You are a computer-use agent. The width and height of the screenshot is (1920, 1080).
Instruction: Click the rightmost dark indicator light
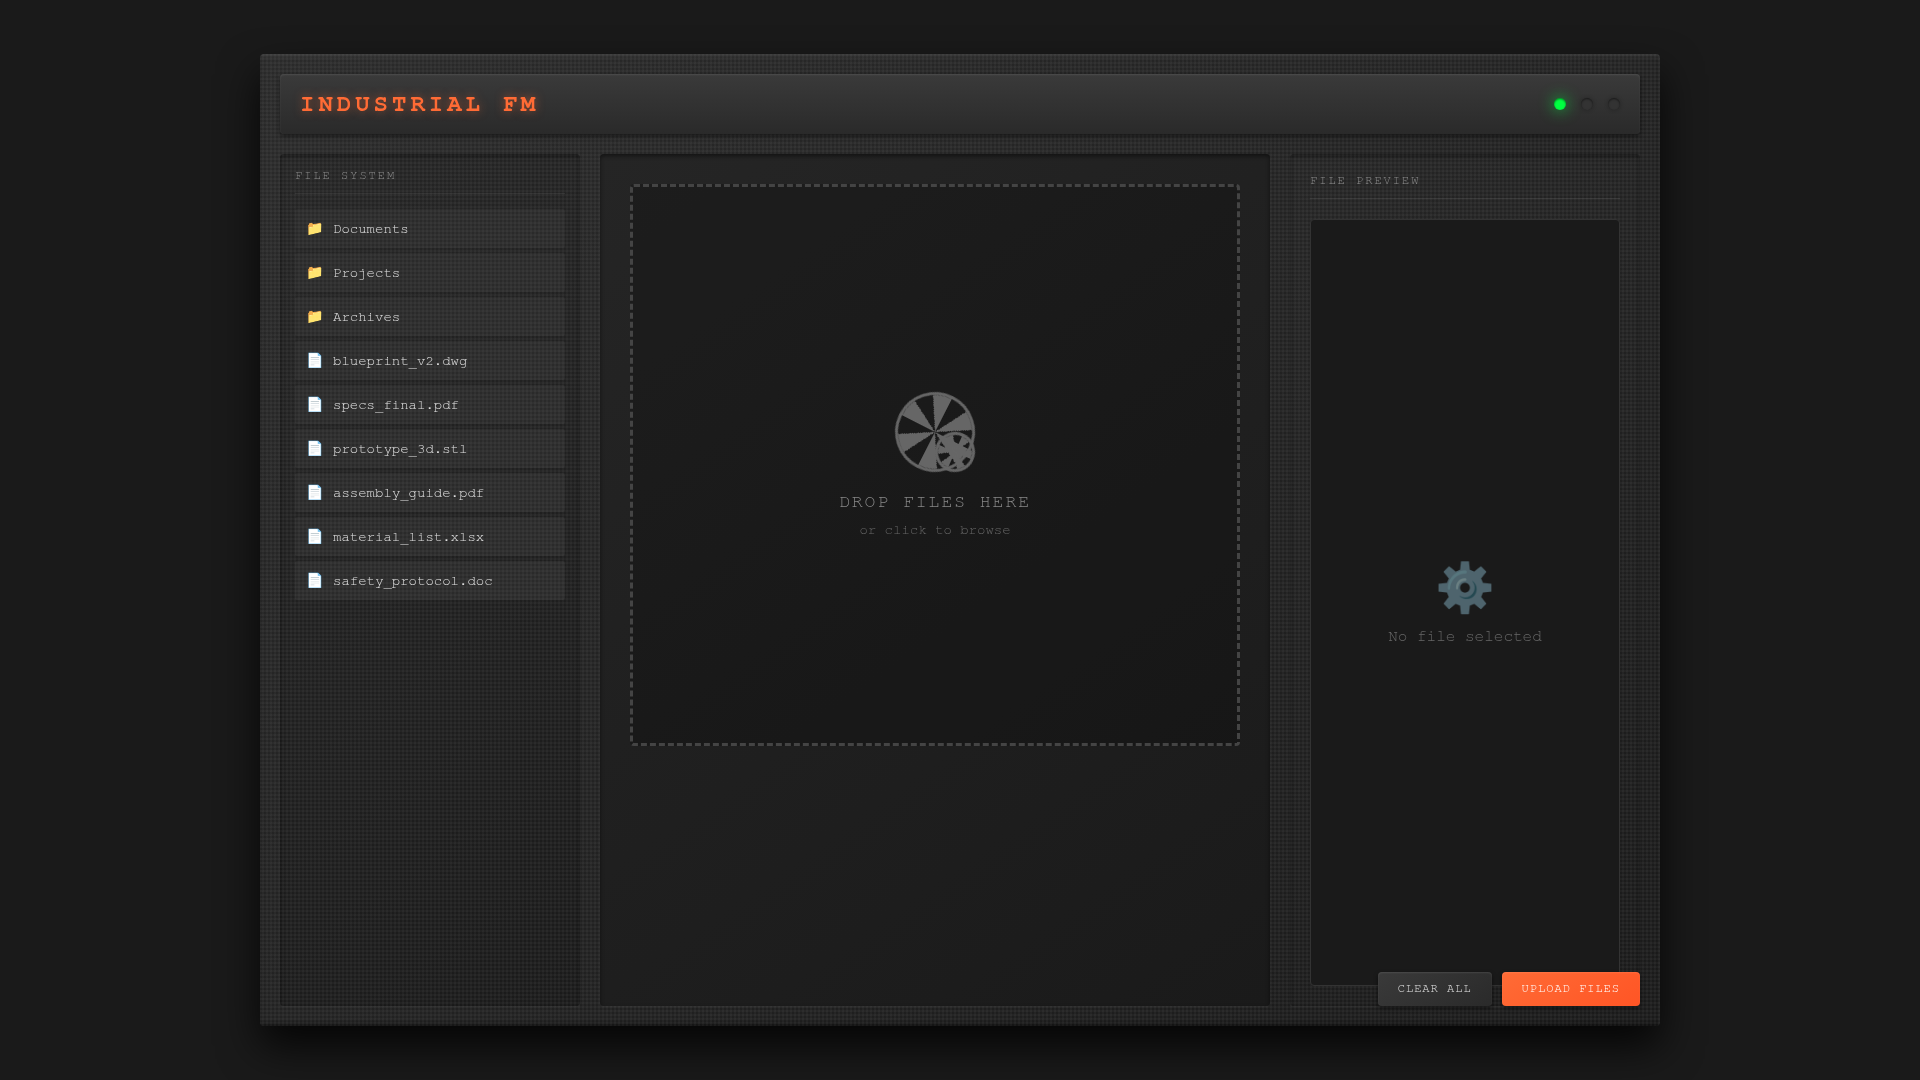1614,105
